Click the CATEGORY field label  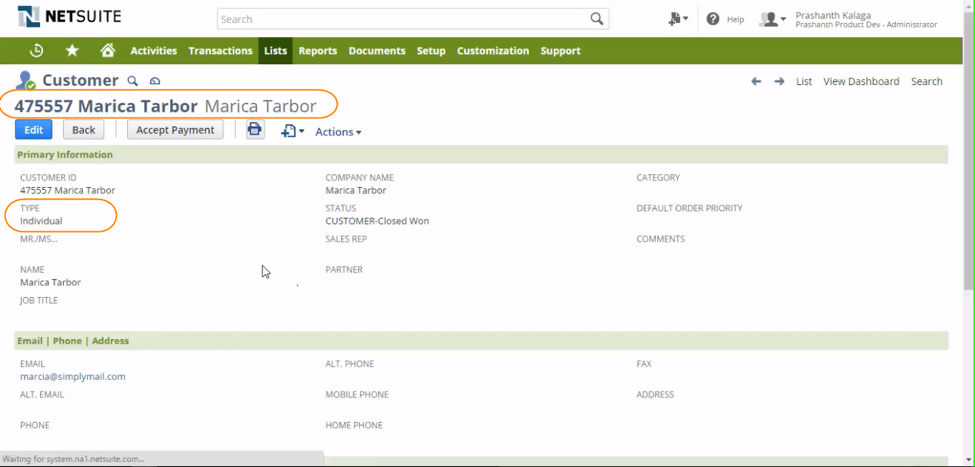[658, 178]
